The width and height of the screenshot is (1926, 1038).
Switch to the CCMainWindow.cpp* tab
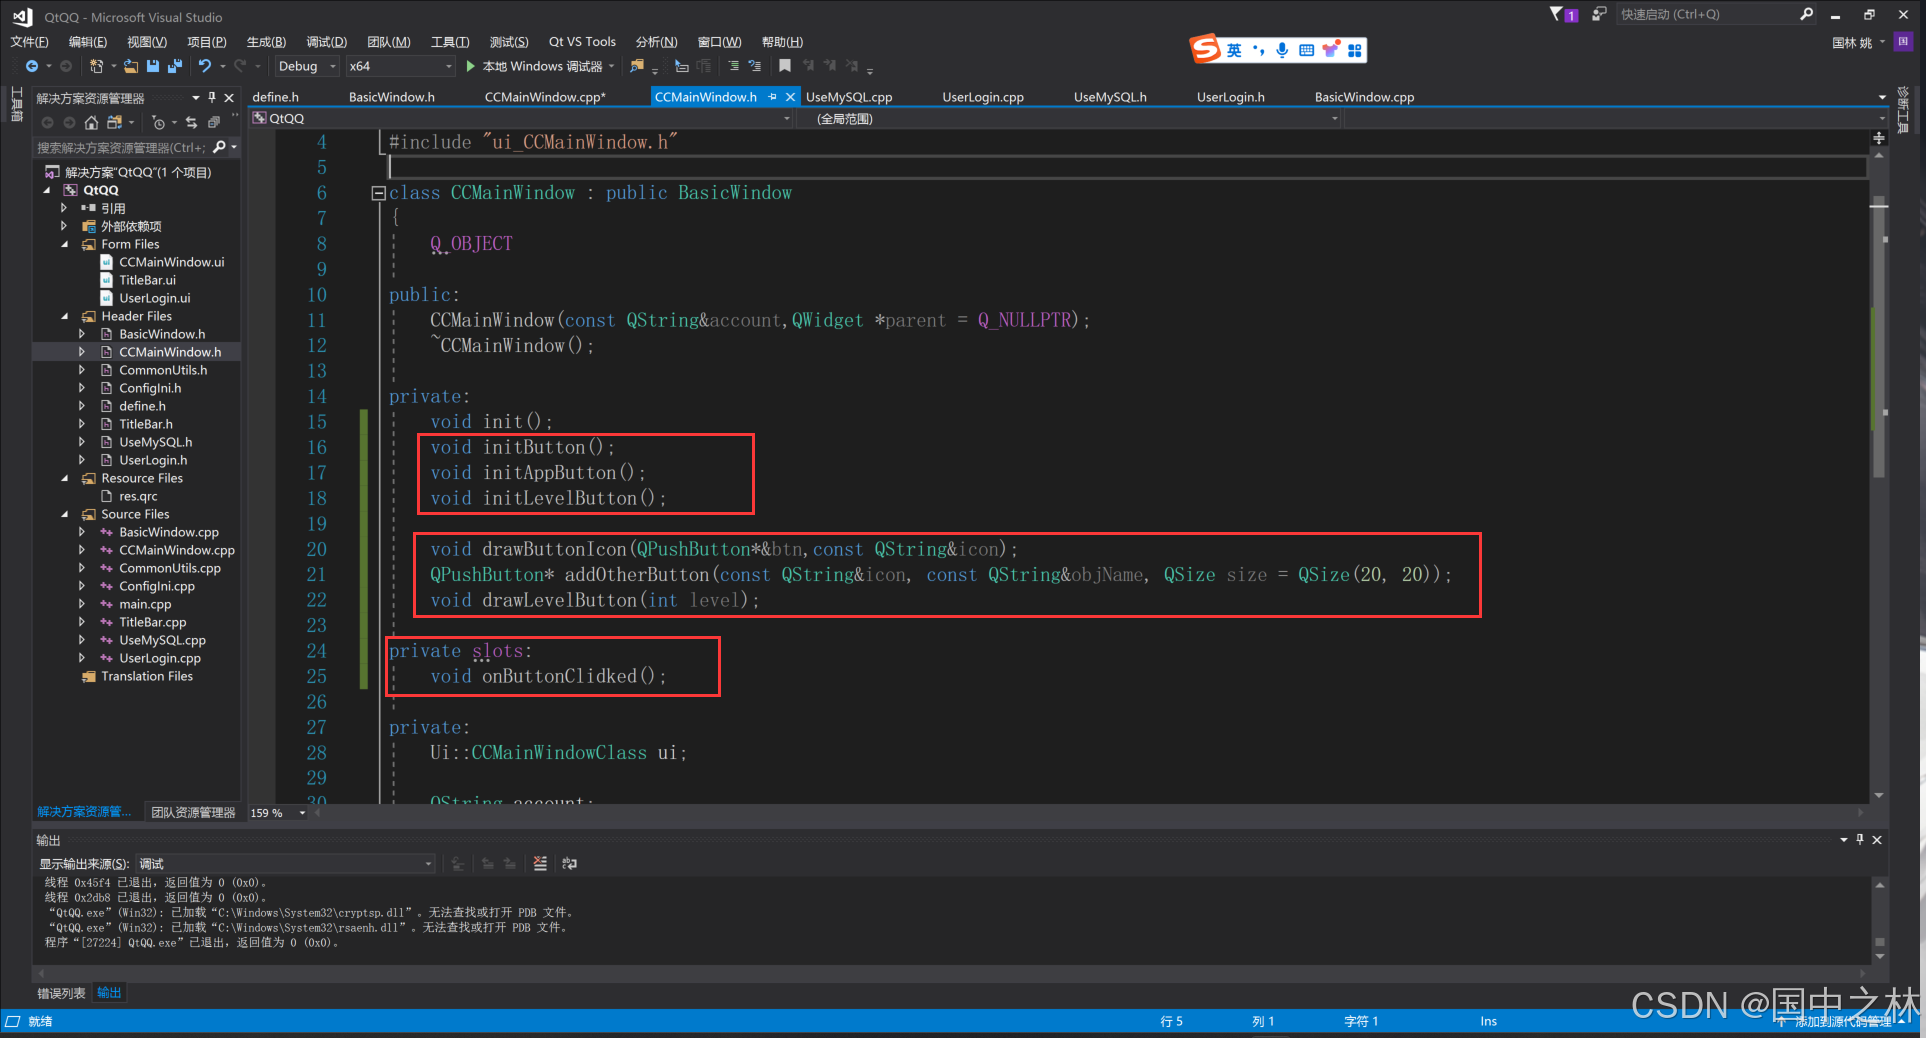pos(545,97)
